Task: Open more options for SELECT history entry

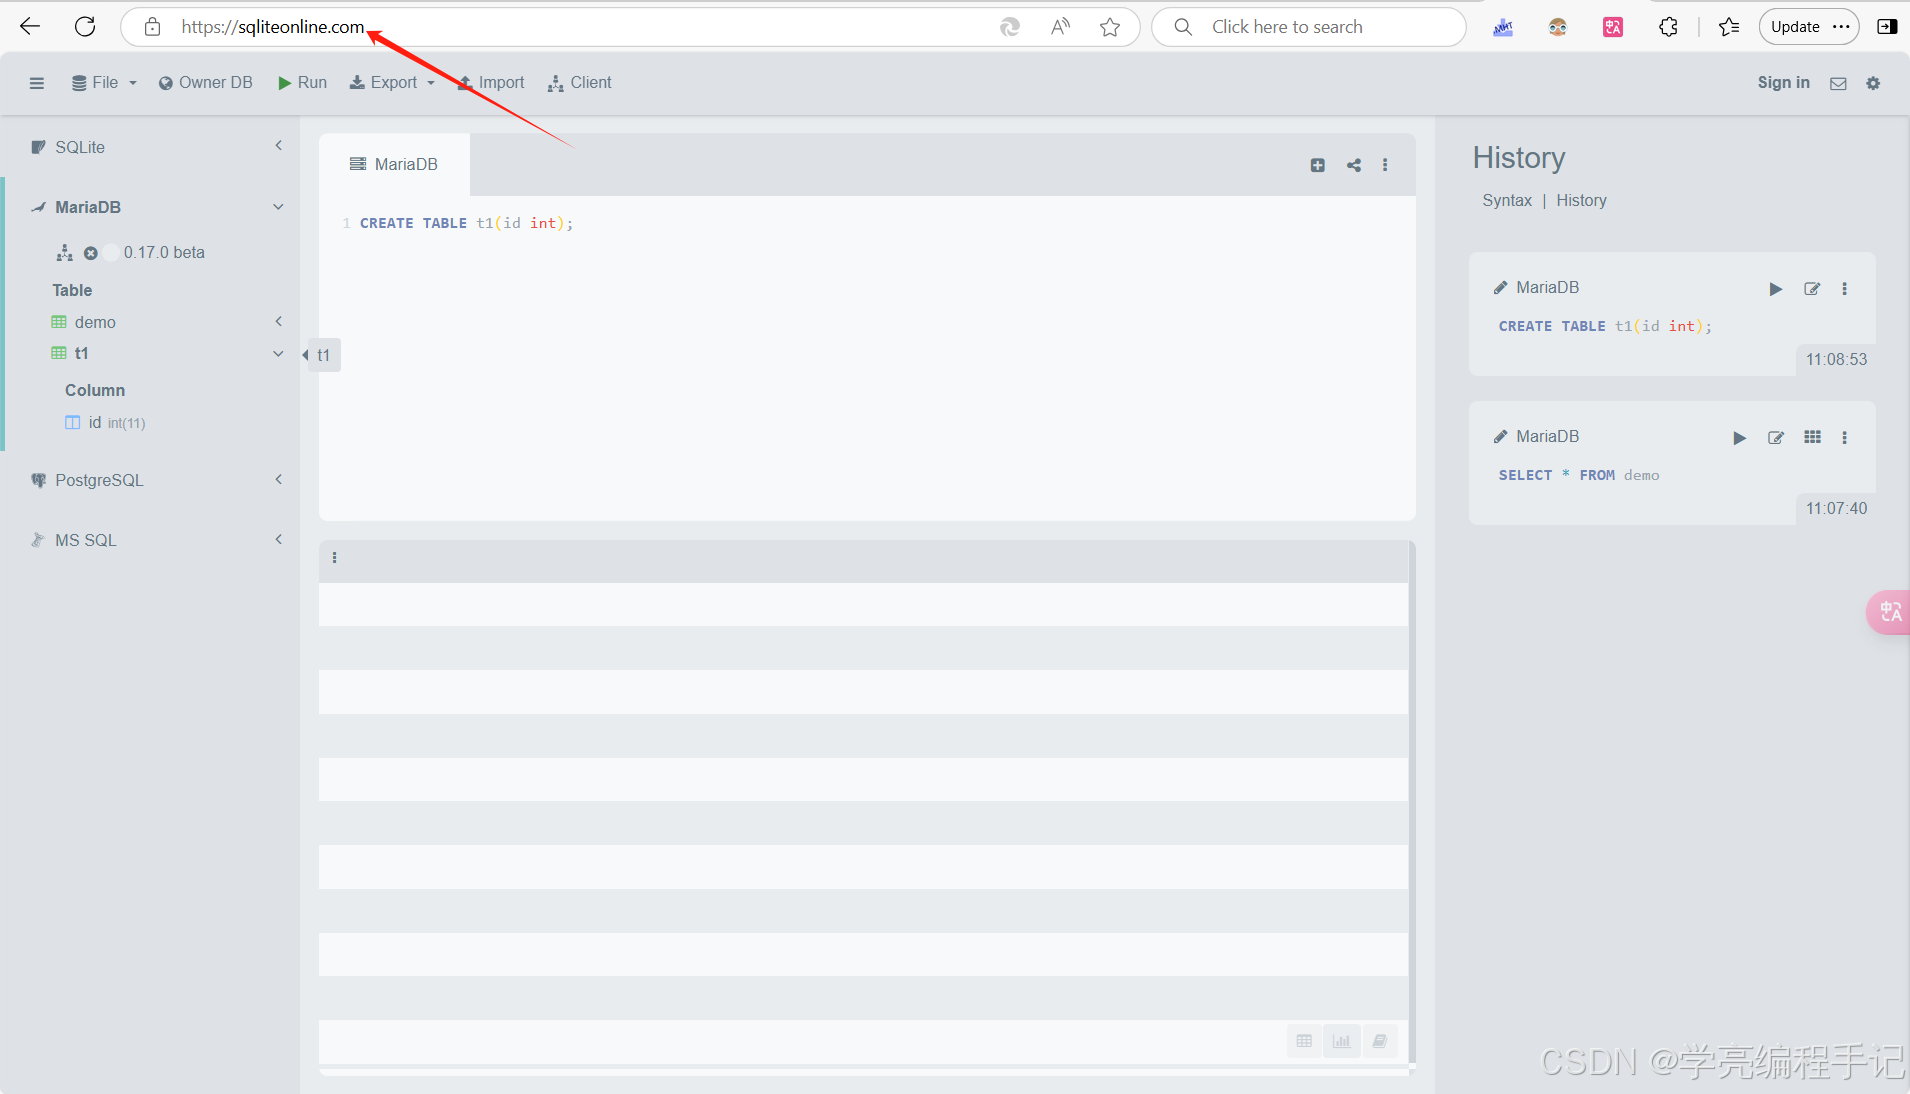Action: click(x=1845, y=438)
